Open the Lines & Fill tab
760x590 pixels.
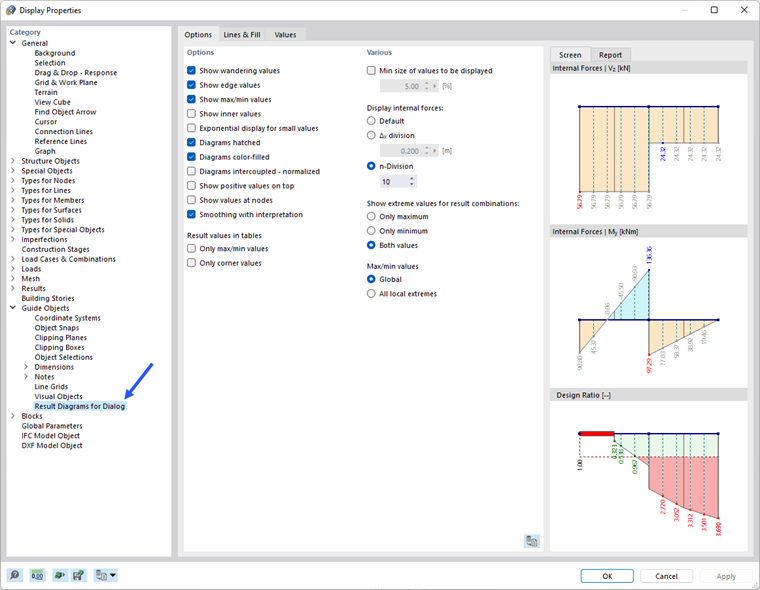coord(242,34)
